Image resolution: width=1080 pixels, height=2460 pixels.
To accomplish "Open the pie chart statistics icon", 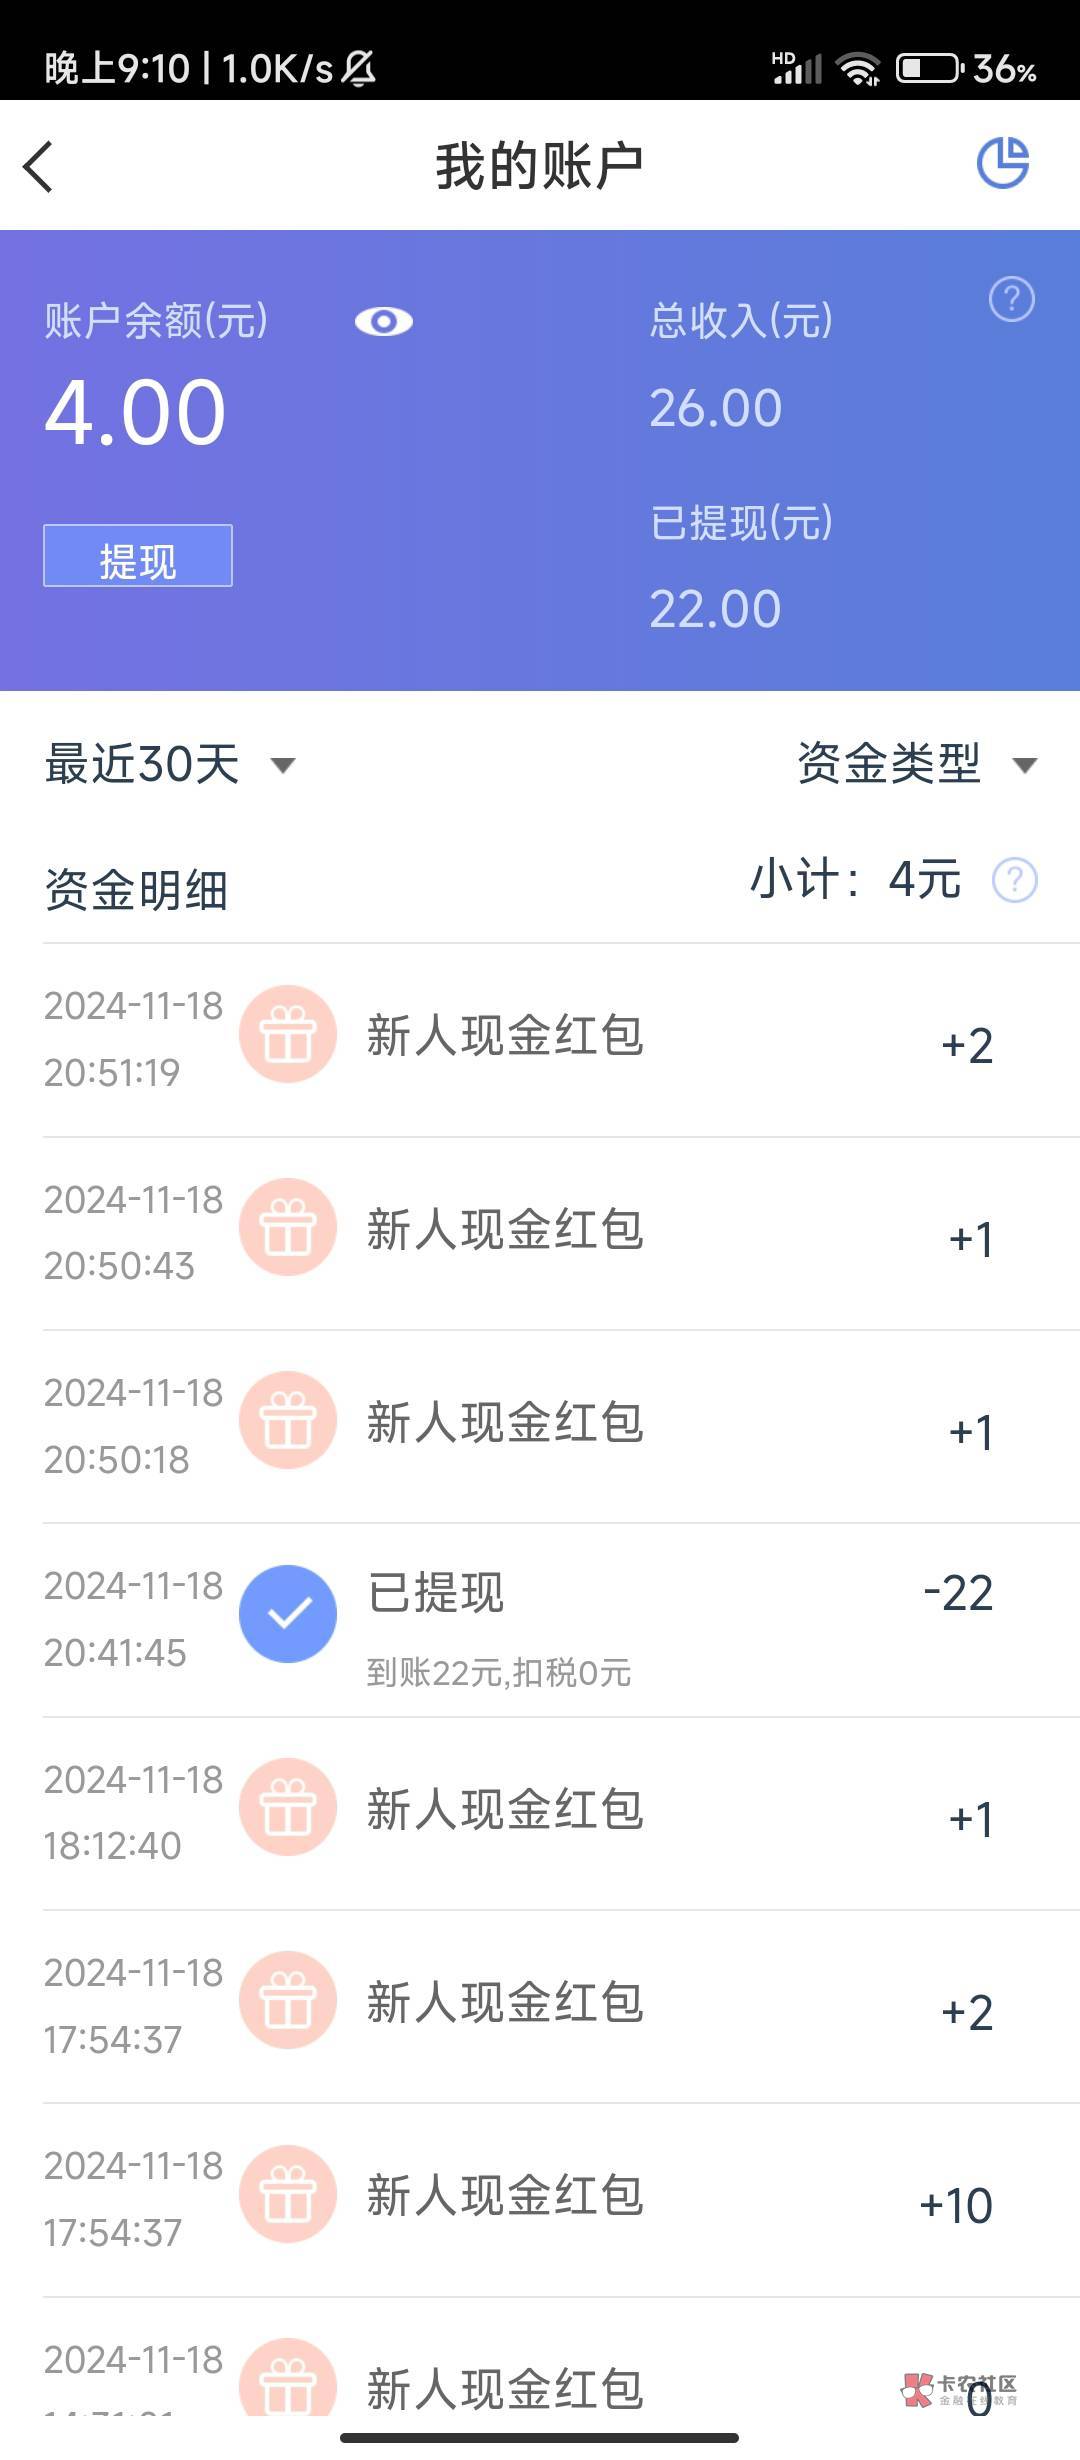I will point(1002,163).
